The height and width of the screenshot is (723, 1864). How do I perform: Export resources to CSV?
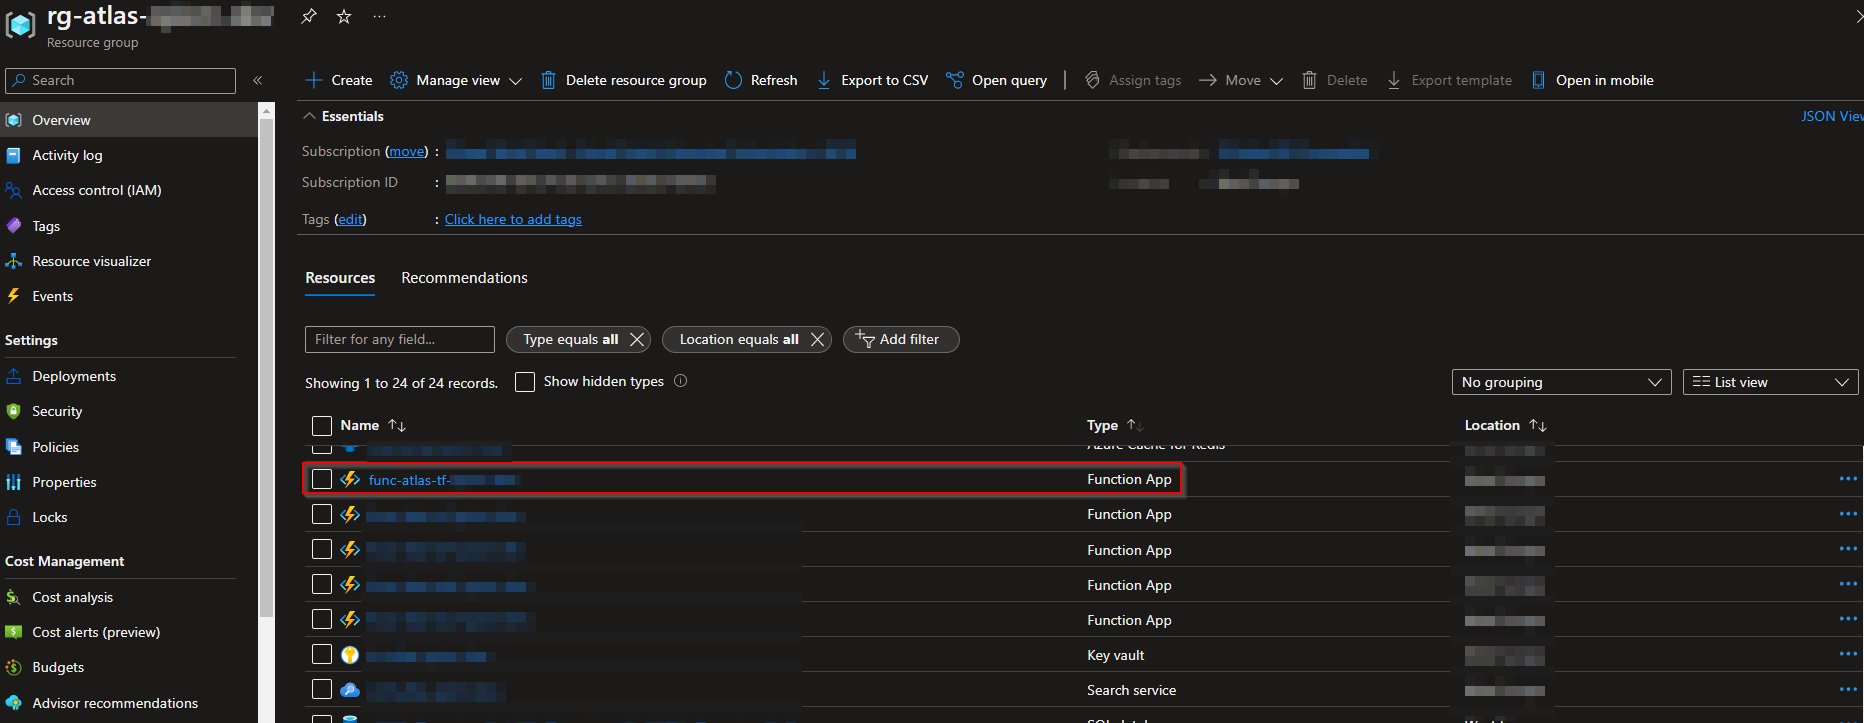872,80
